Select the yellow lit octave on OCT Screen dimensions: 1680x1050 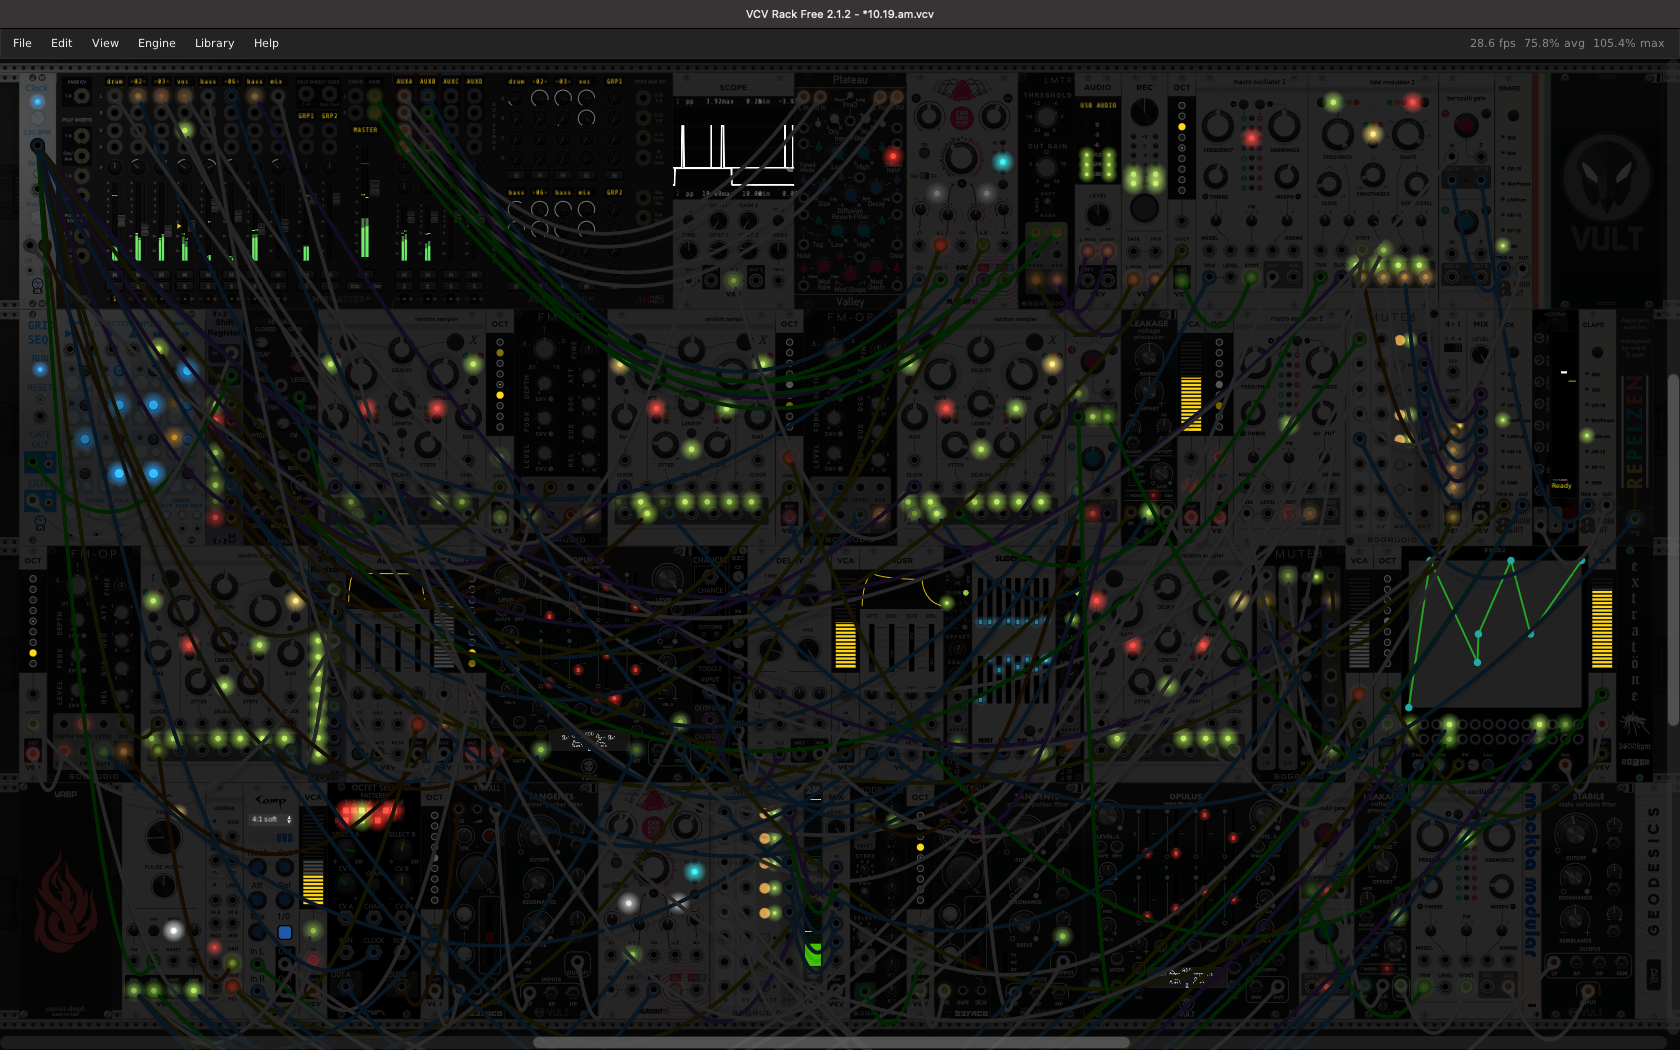(x=1181, y=127)
